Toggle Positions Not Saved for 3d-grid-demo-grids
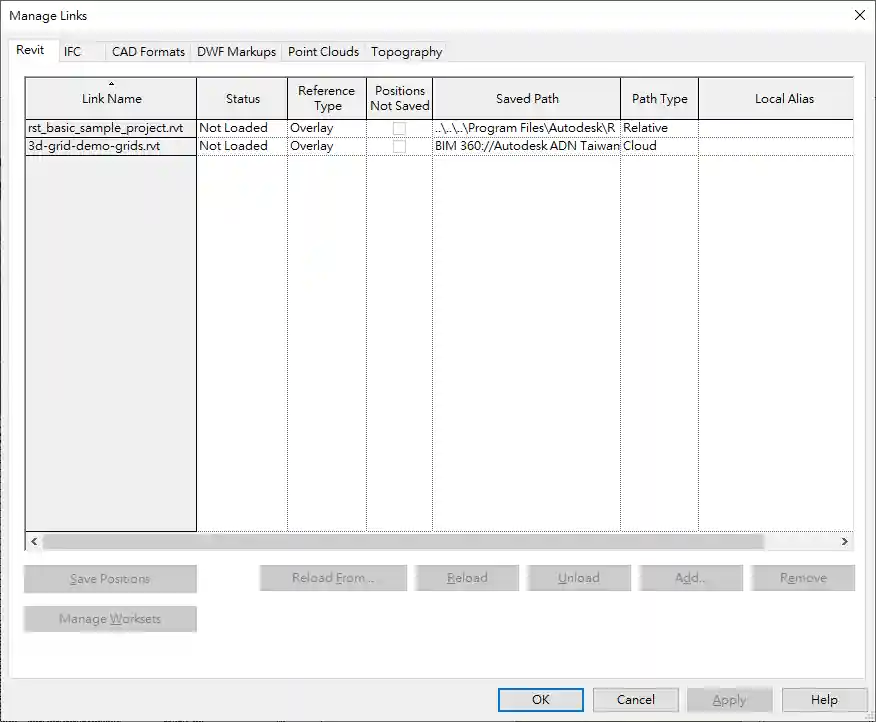 tap(398, 146)
